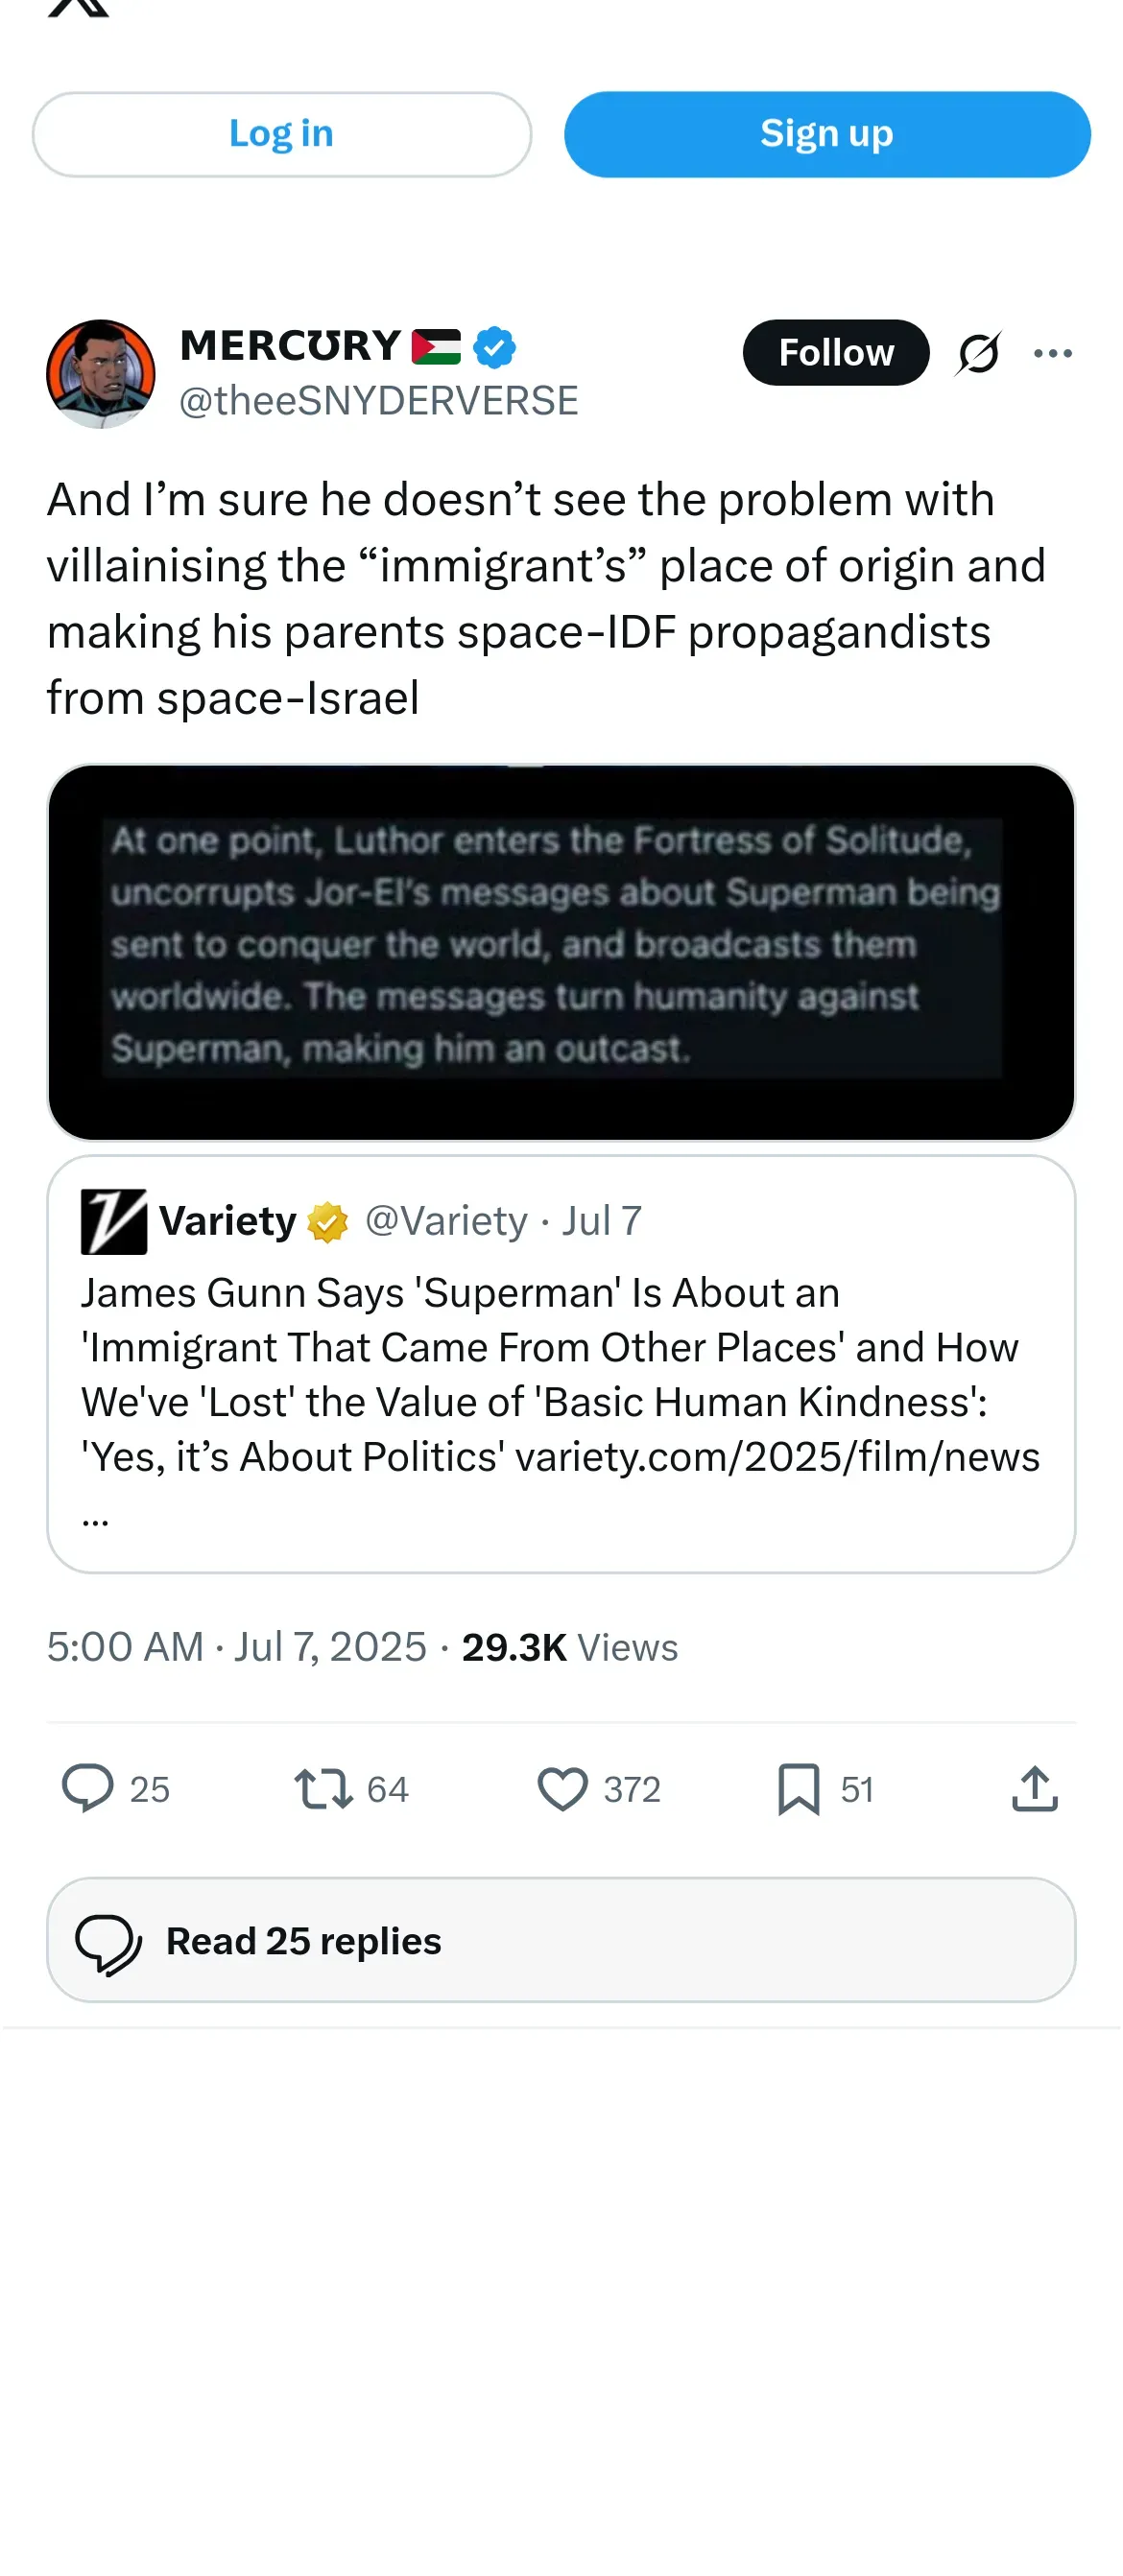The image size is (1123, 2576).
Task: Click the 5:00 AM Jul 7, 2025 timestamp
Action: click(x=237, y=1646)
